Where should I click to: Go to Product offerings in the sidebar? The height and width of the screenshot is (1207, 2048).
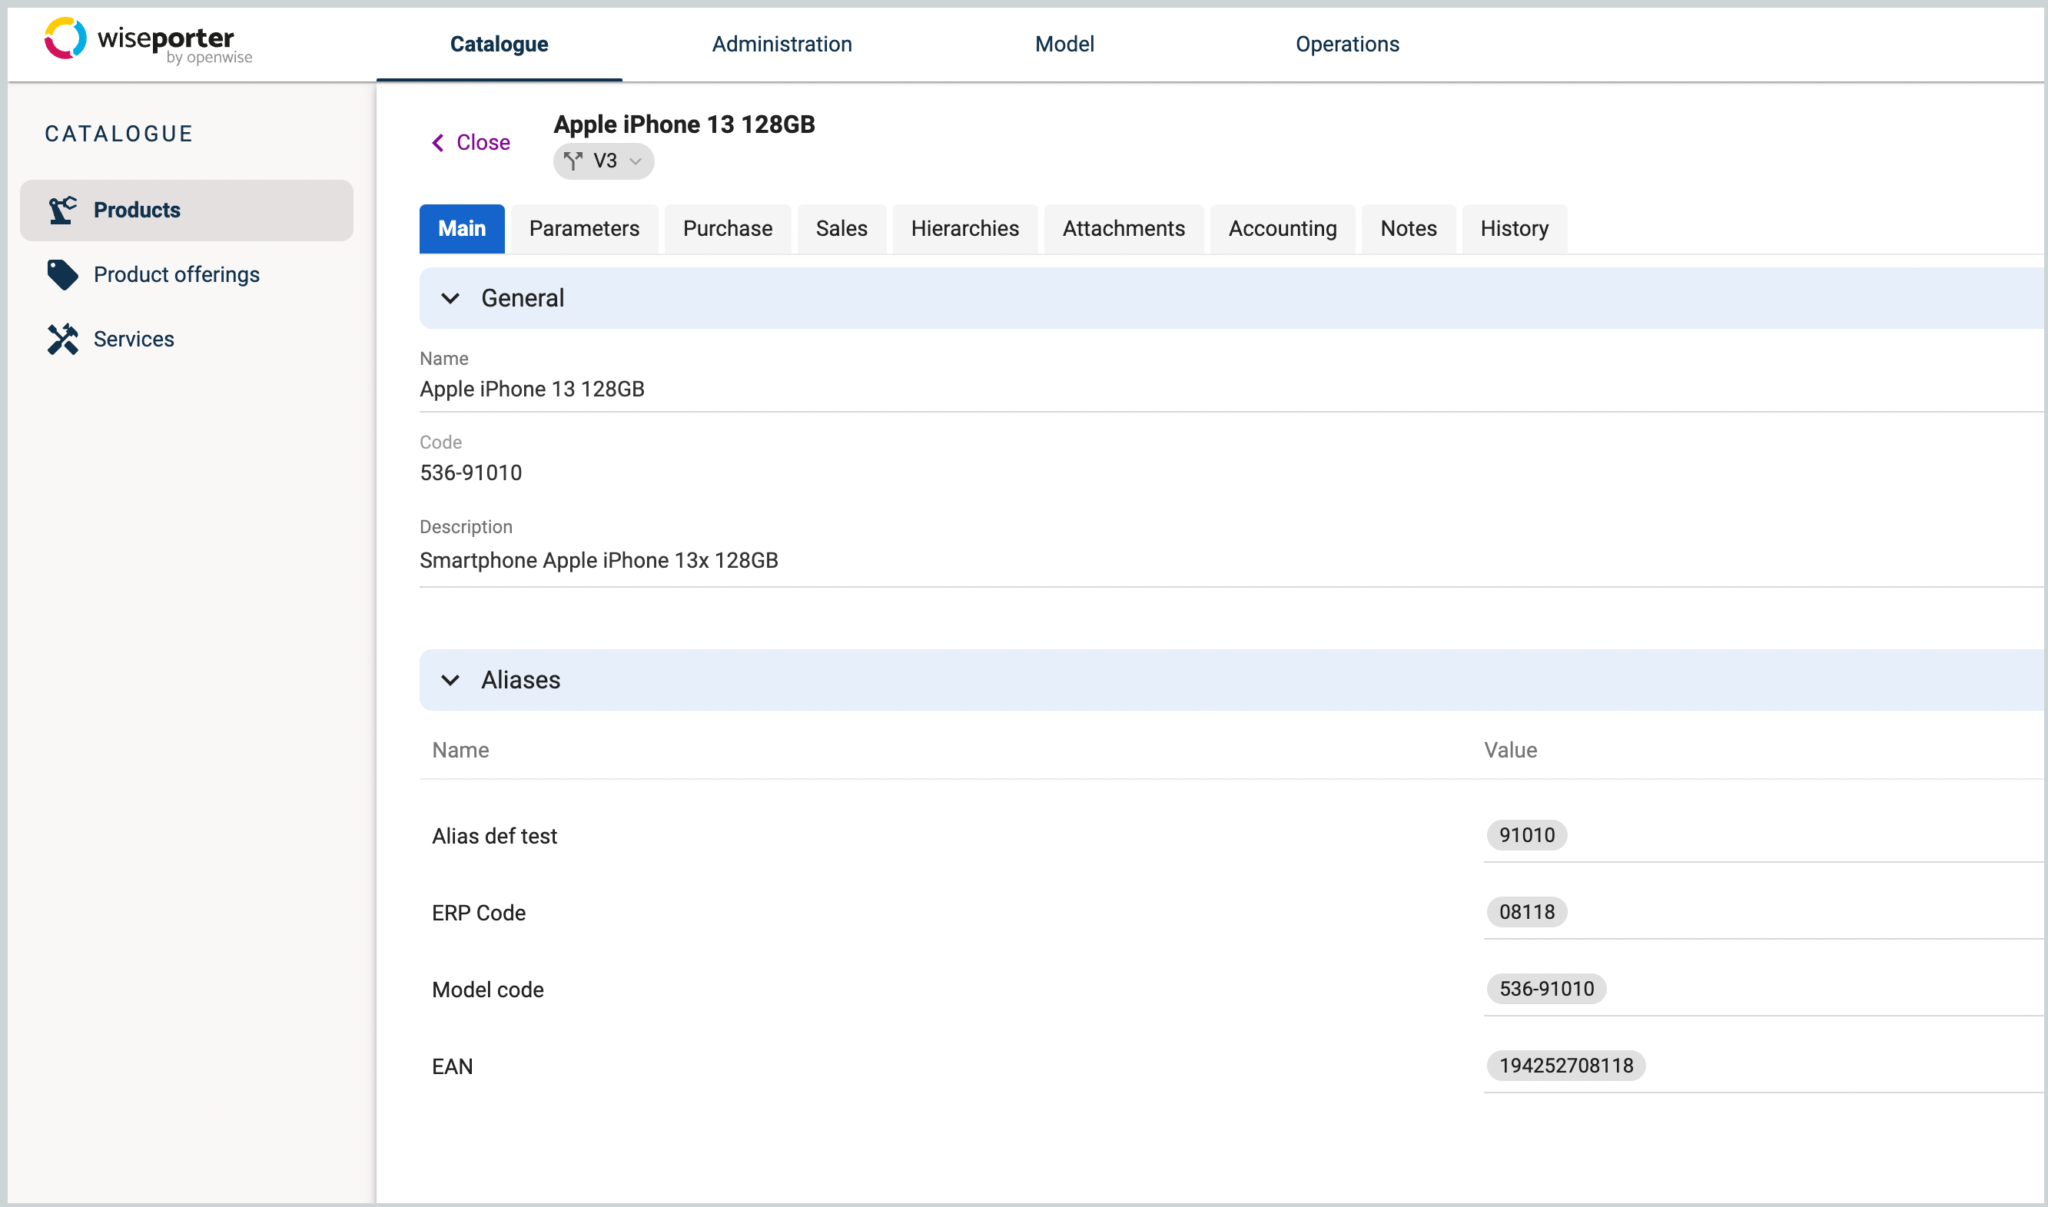[x=187, y=275]
